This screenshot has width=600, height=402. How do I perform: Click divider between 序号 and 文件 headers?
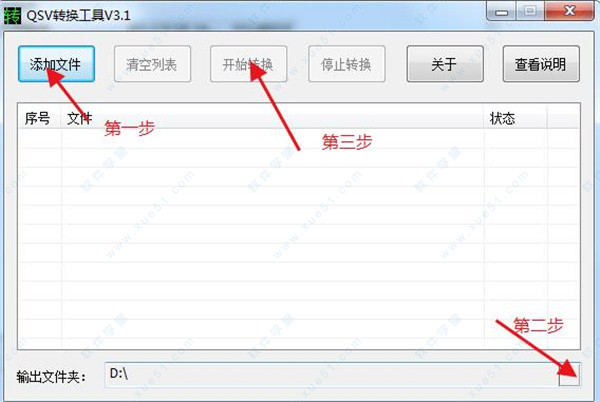point(61,118)
